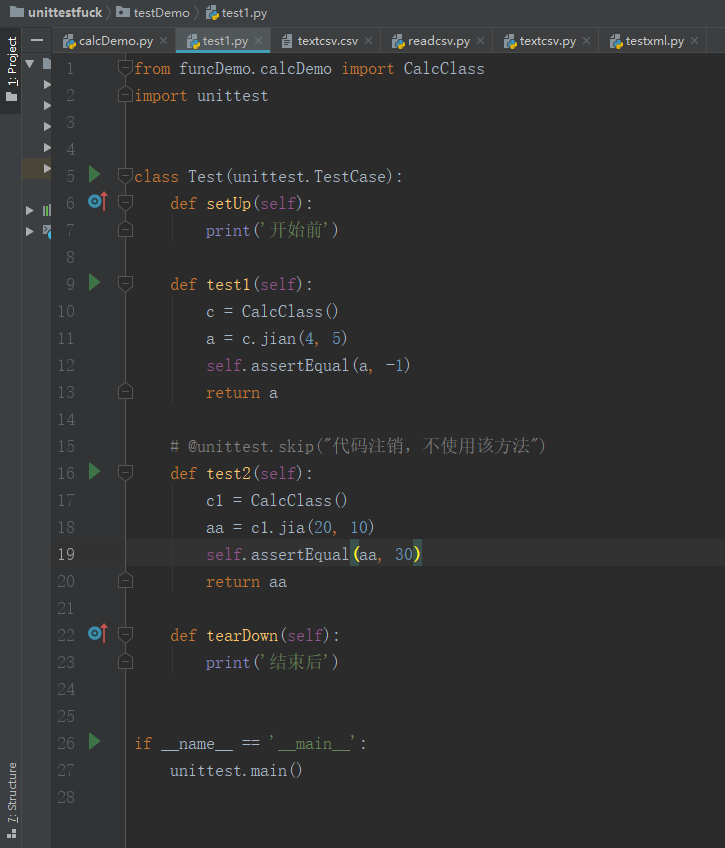Screen dimensions: 725x848
Task: Hide the project panel with minimize dash
Action: click(x=37, y=41)
